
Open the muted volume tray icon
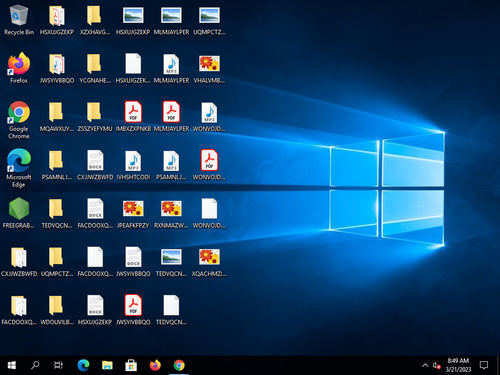pyautogui.click(x=437, y=365)
